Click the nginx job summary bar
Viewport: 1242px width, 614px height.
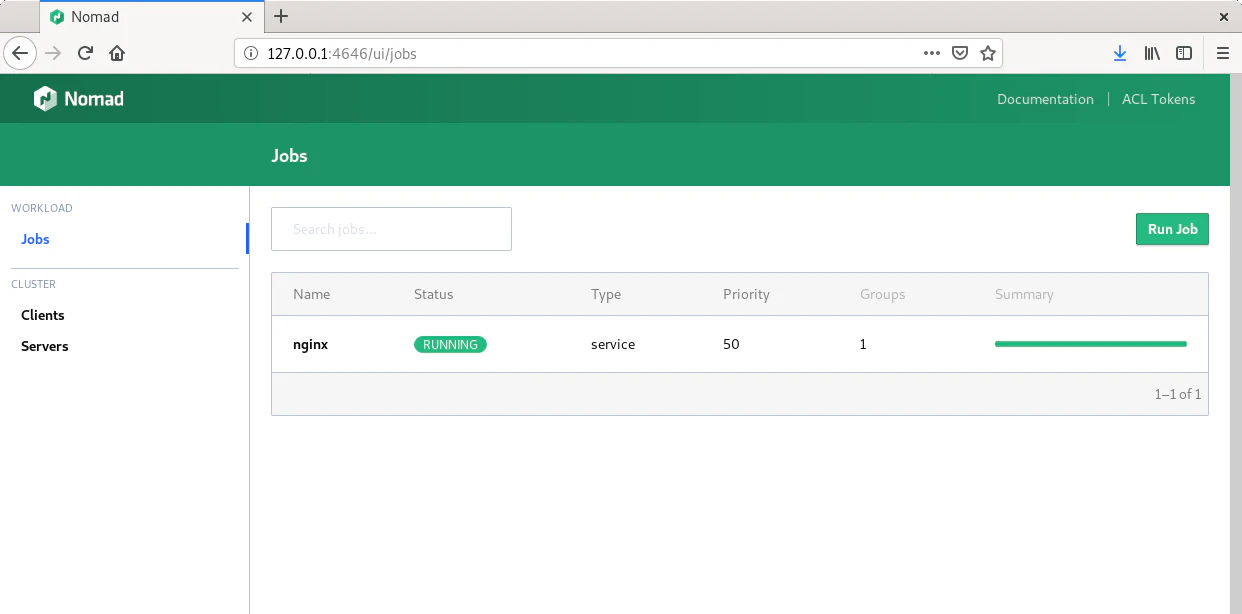coord(1090,344)
